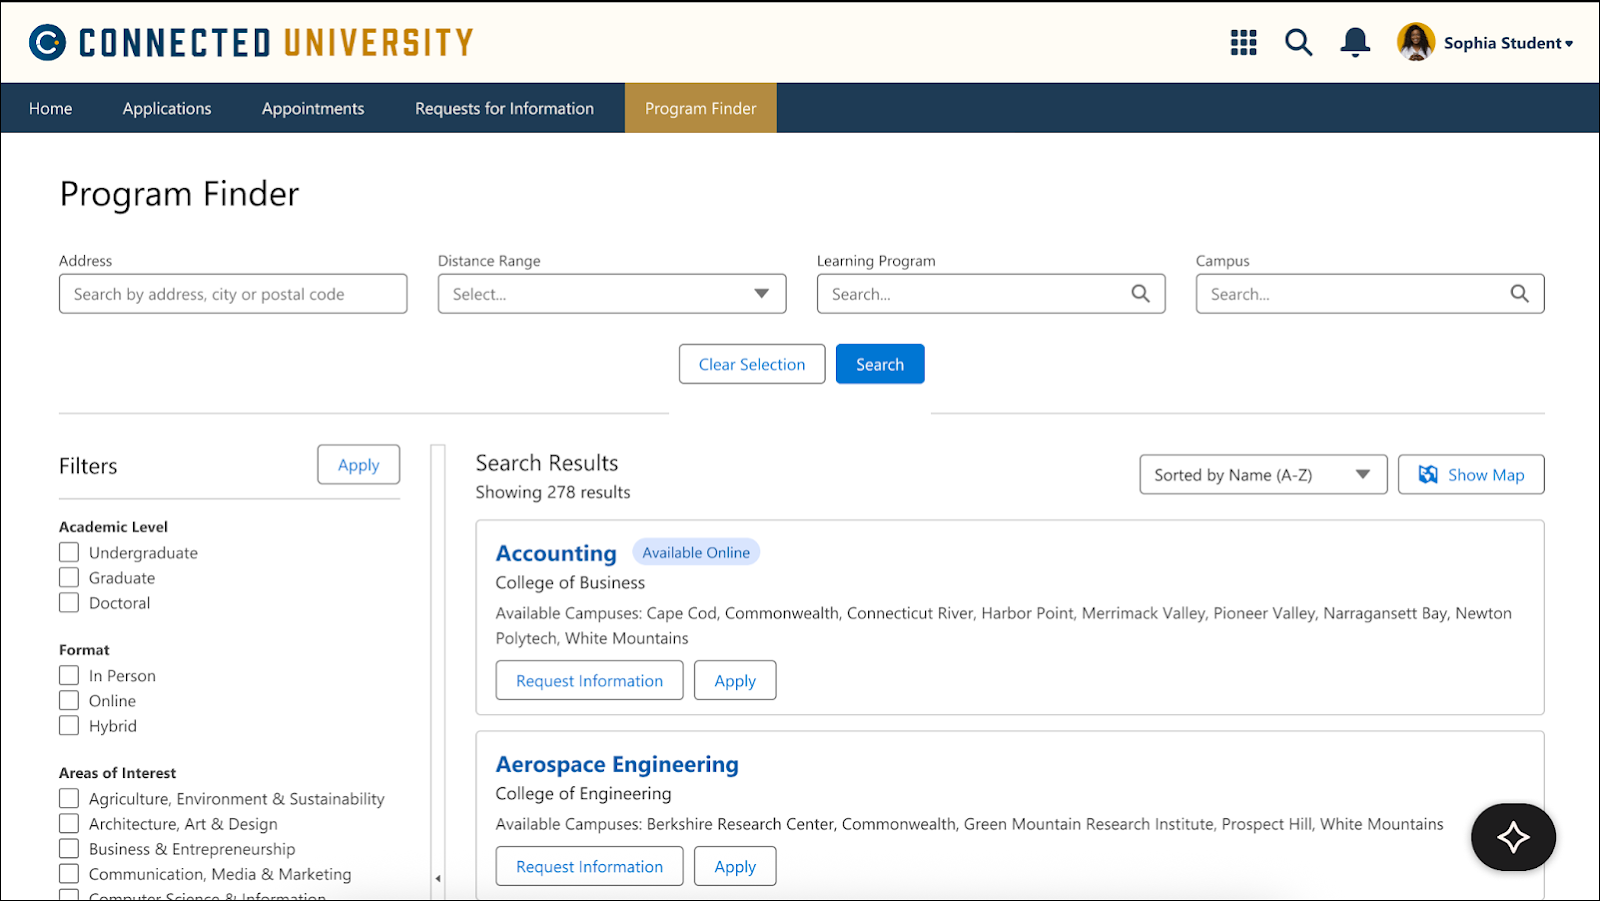Select the Business & Entrepreneurship interest area
1600x901 pixels.
coord(68,848)
